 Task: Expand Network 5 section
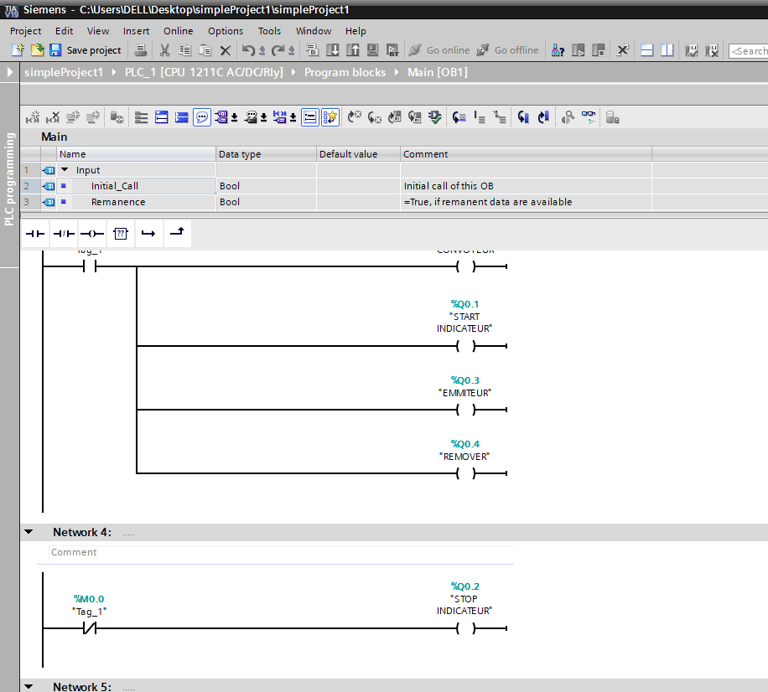(x=29, y=687)
